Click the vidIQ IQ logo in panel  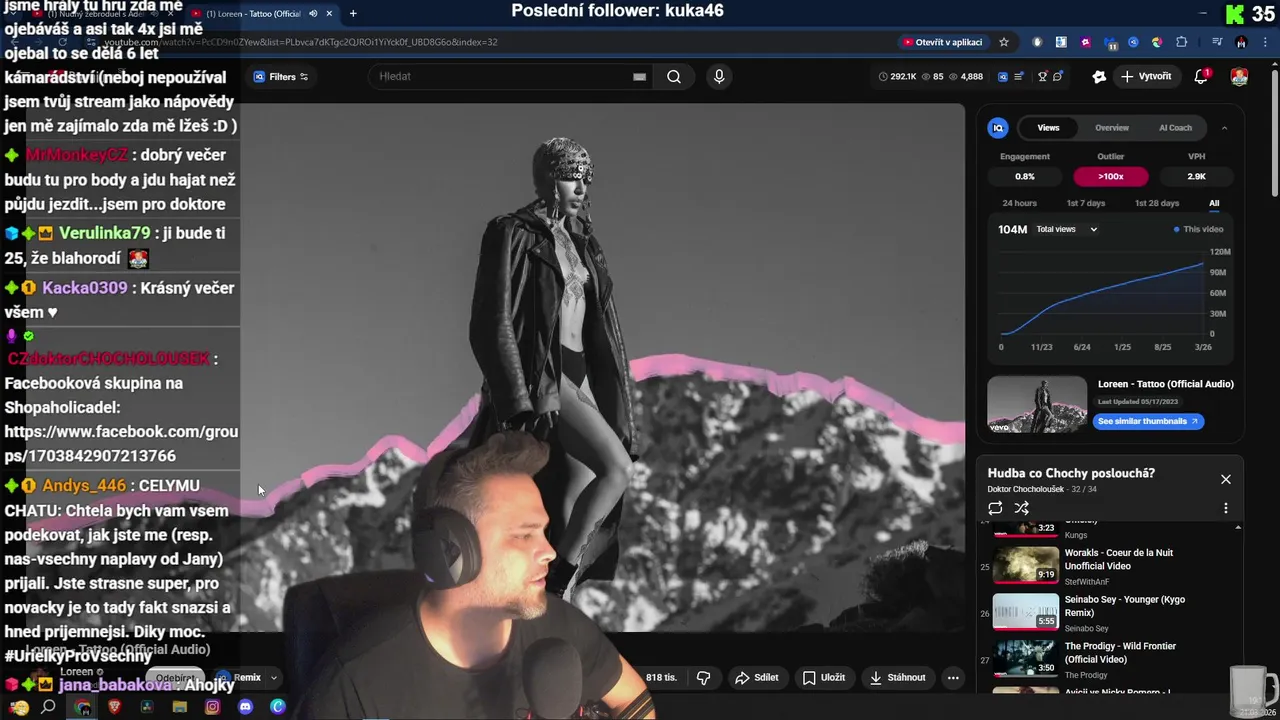coord(998,128)
